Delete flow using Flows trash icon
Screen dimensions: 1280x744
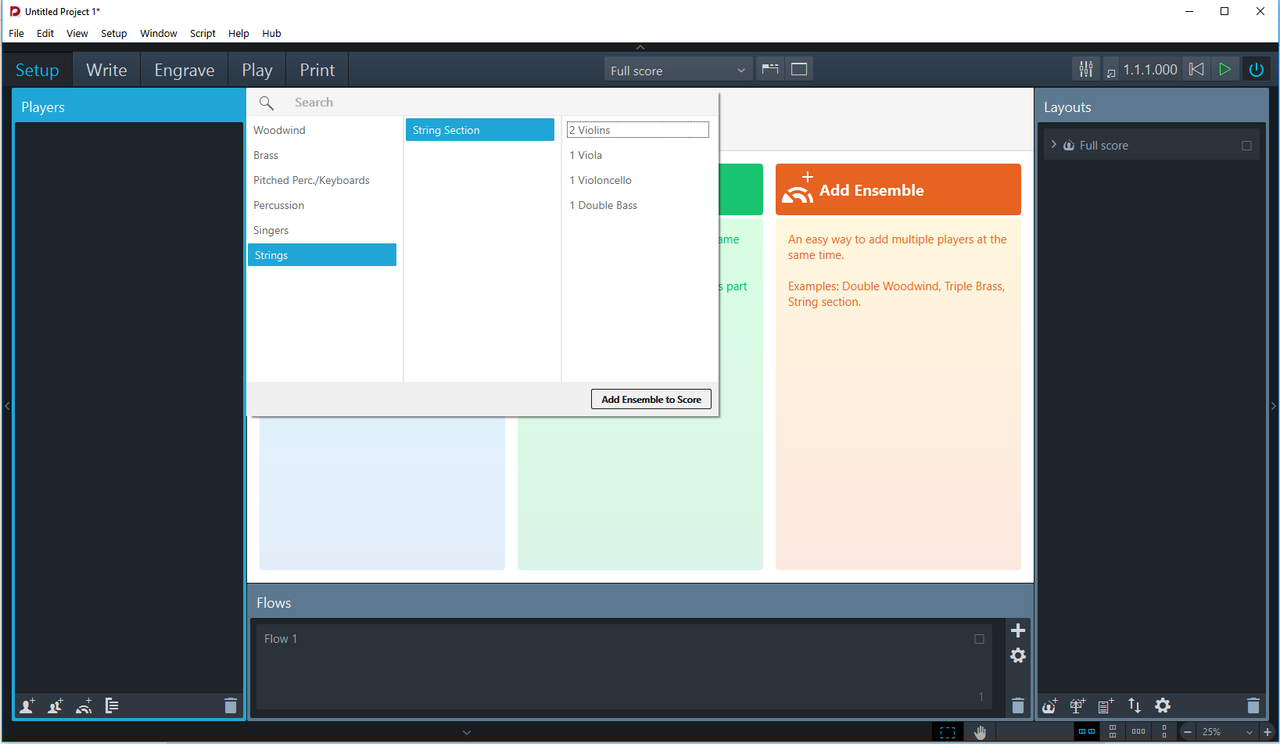pos(1018,706)
